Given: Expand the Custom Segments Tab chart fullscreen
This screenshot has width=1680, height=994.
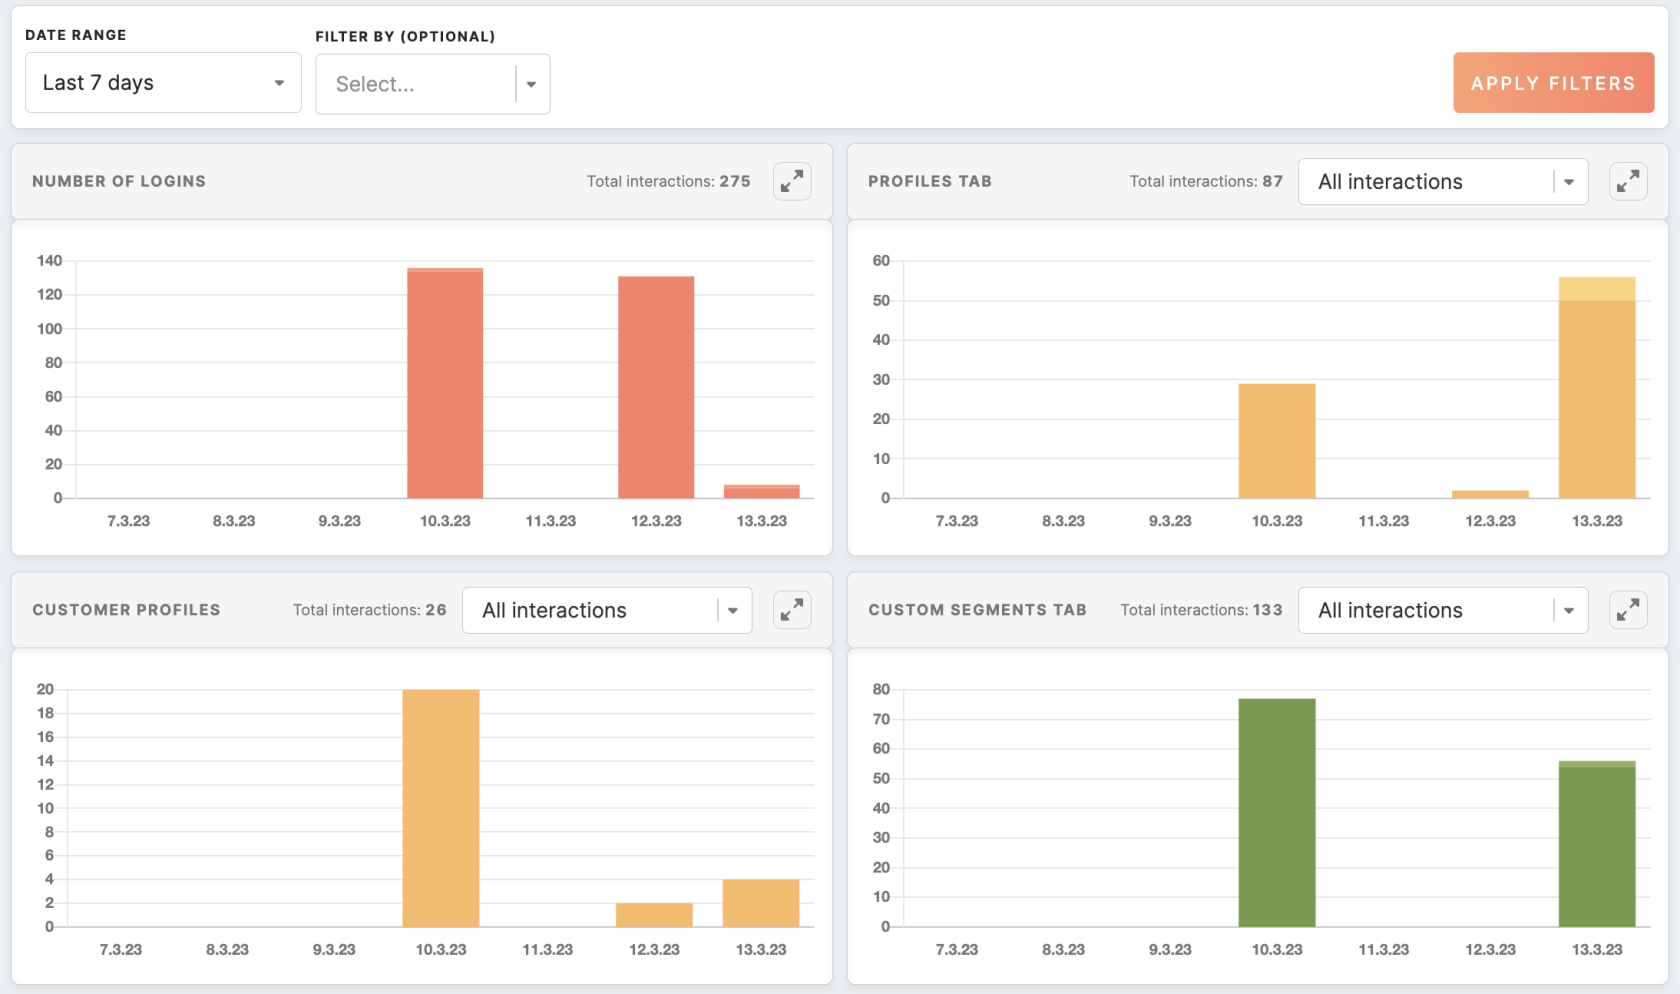Looking at the screenshot, I should 1628,610.
